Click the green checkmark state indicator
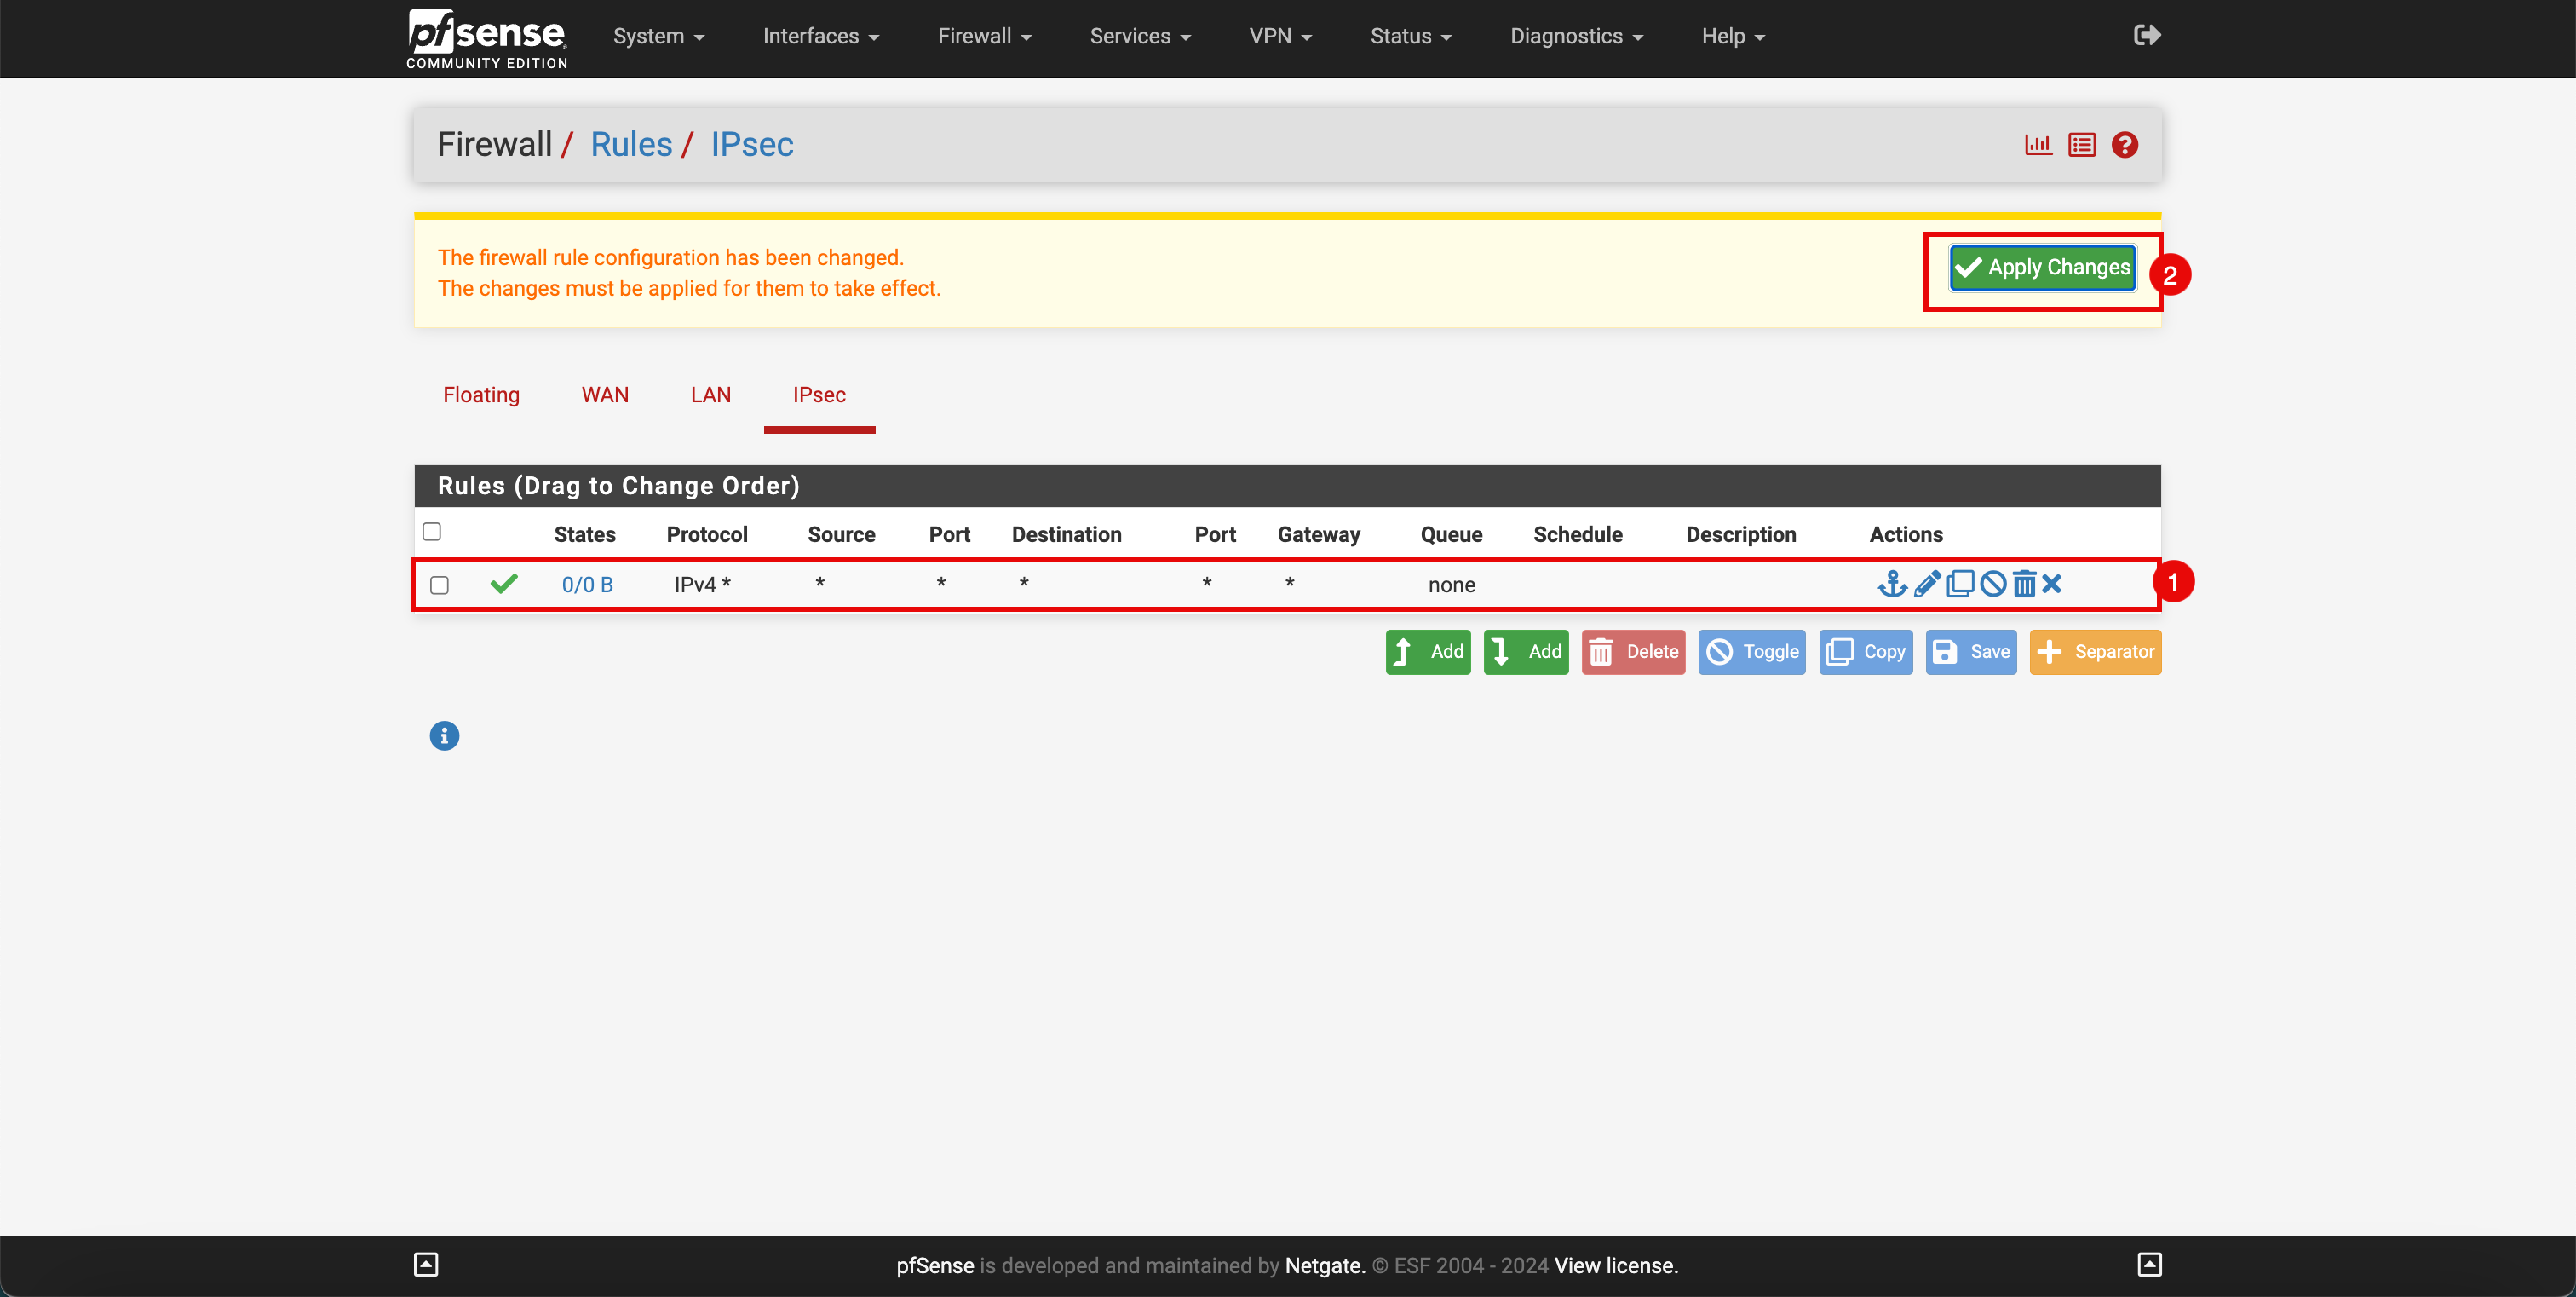This screenshot has width=2576, height=1297. [504, 582]
